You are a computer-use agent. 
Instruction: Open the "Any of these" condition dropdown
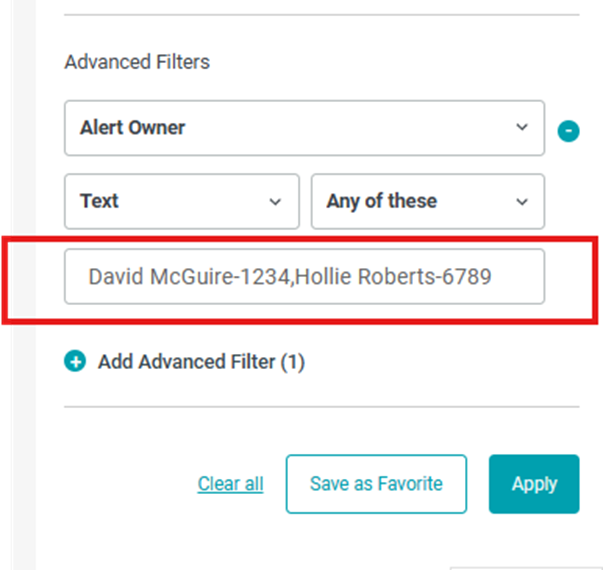pos(427,202)
